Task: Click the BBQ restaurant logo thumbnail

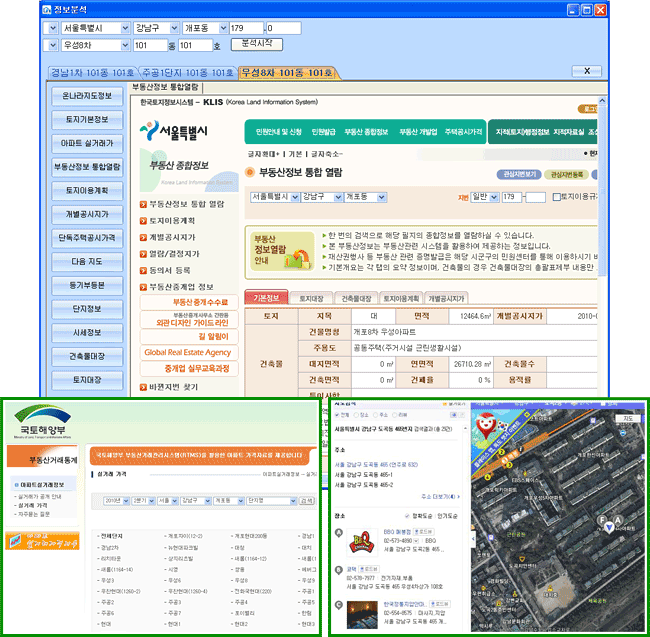Action: 361,542
